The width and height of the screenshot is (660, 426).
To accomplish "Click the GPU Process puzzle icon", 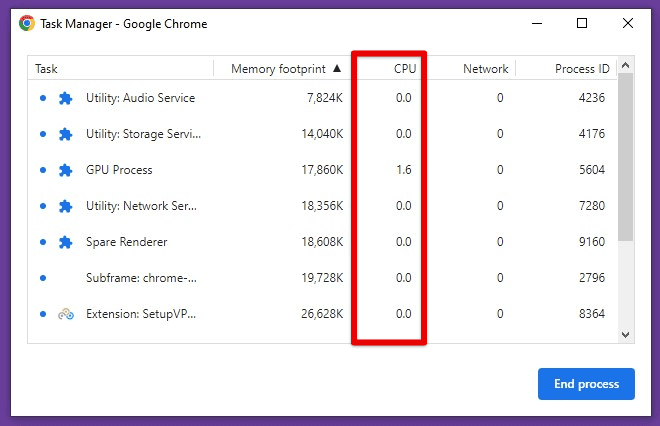I will click(x=65, y=170).
